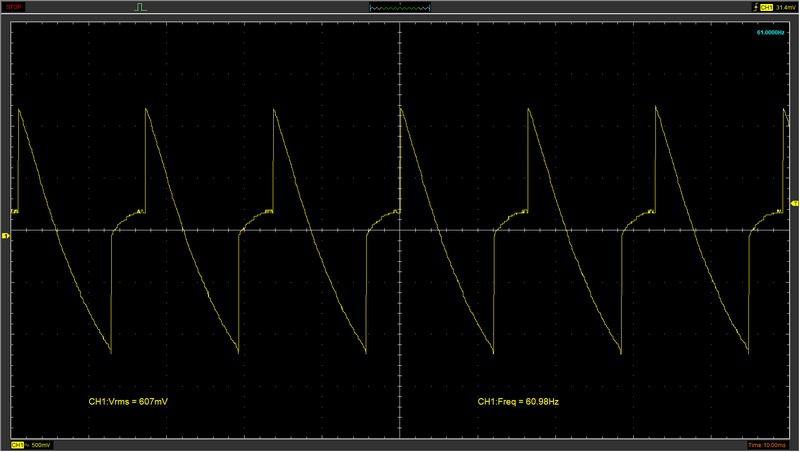The height and width of the screenshot is (452, 800).
Task: Click the 500mV vertical scale value
Action: pyautogui.click(x=41, y=445)
